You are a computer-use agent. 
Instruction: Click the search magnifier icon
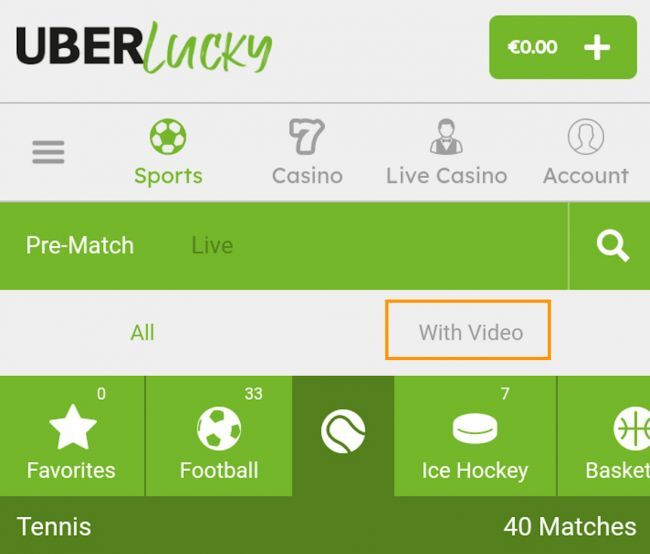point(613,246)
